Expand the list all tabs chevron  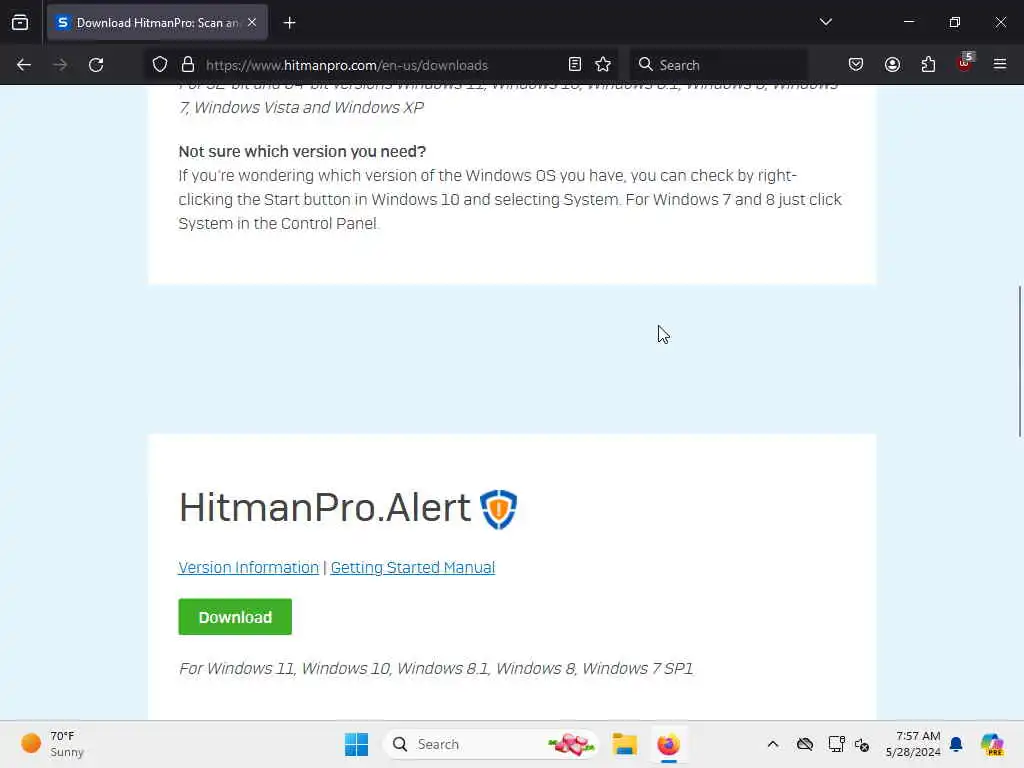point(825,22)
